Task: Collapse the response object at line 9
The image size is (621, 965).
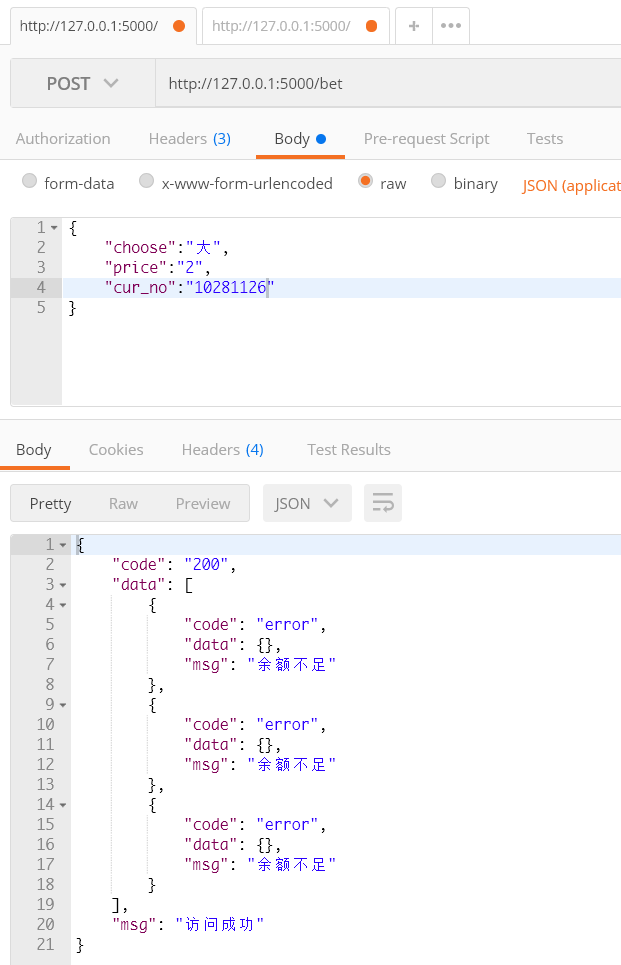Action: pyautogui.click(x=63, y=705)
